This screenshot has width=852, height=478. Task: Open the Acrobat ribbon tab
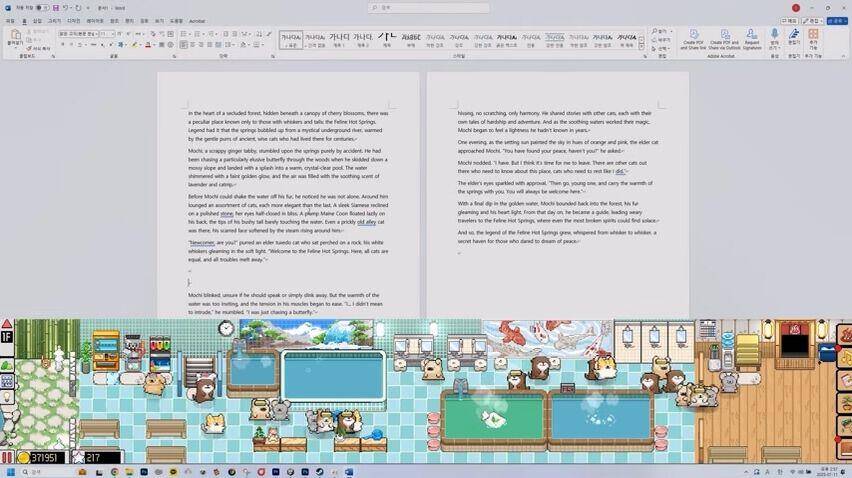pos(197,21)
